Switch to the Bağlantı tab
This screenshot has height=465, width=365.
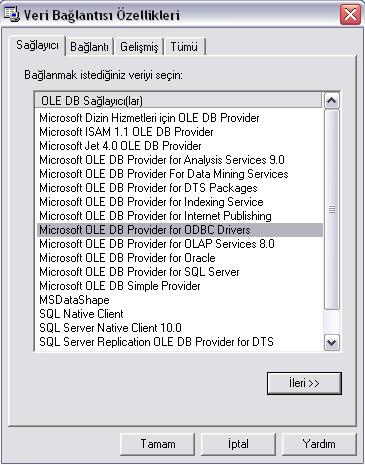[89, 47]
